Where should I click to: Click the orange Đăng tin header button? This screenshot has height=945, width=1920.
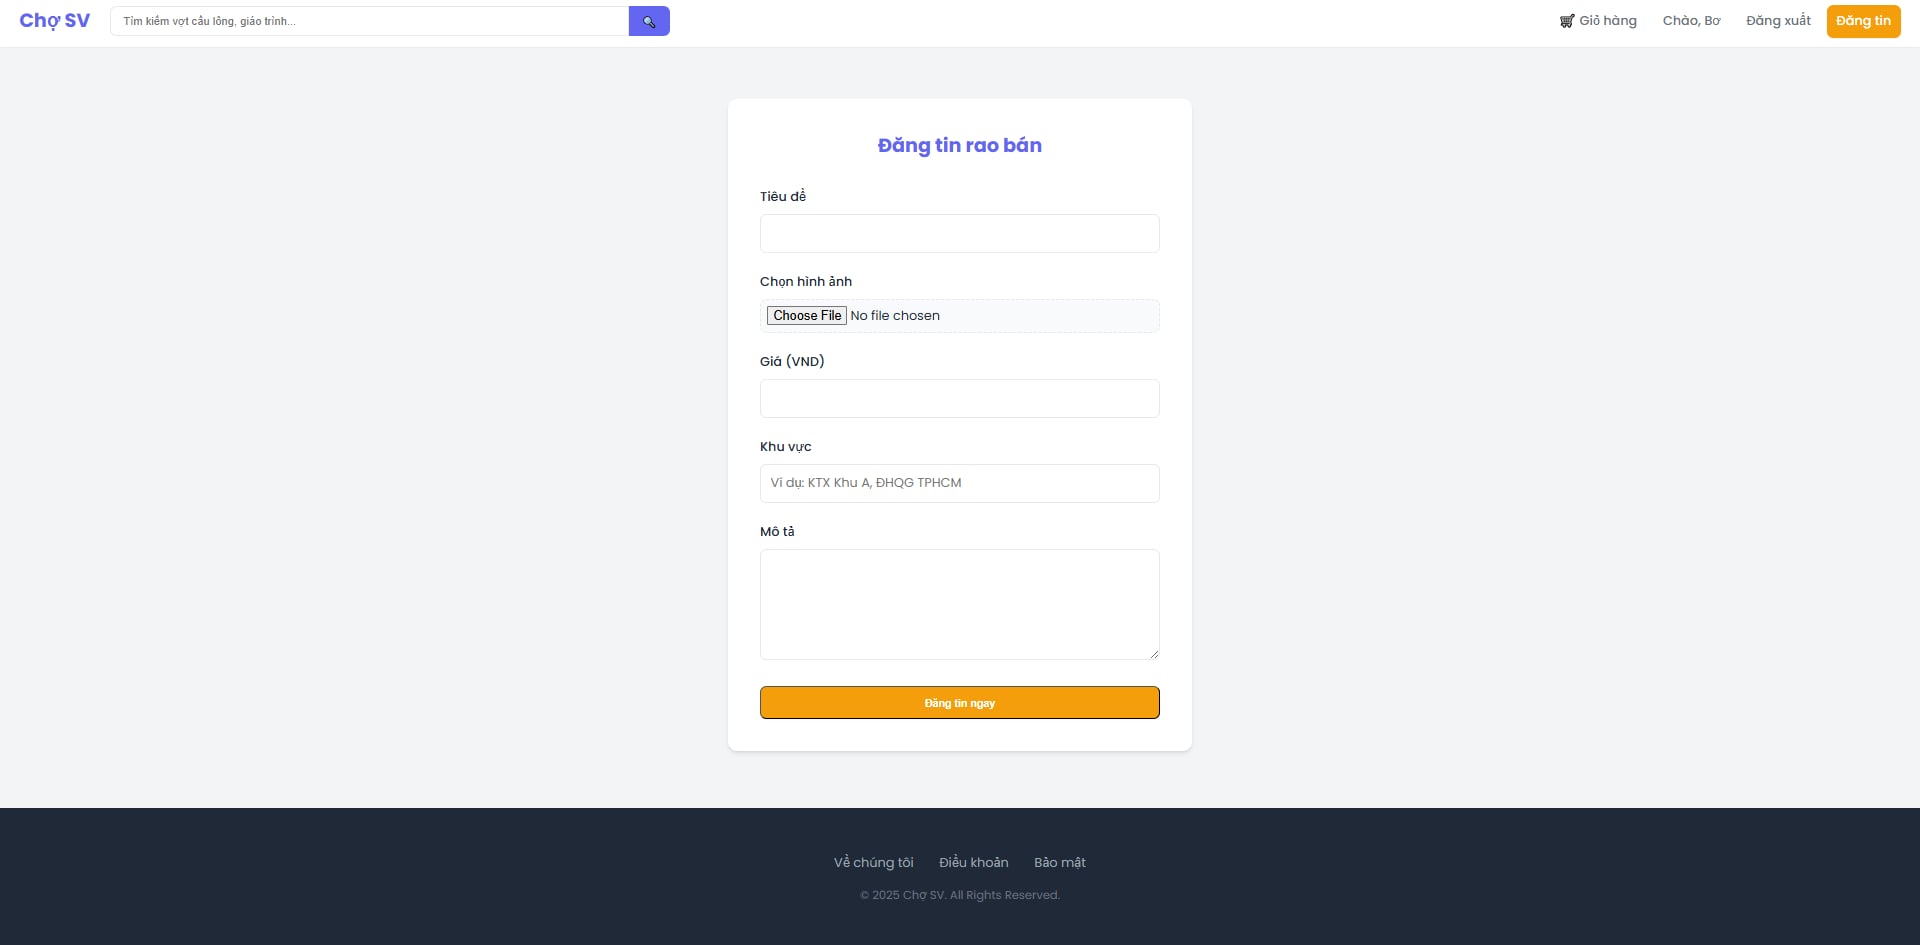click(x=1863, y=21)
